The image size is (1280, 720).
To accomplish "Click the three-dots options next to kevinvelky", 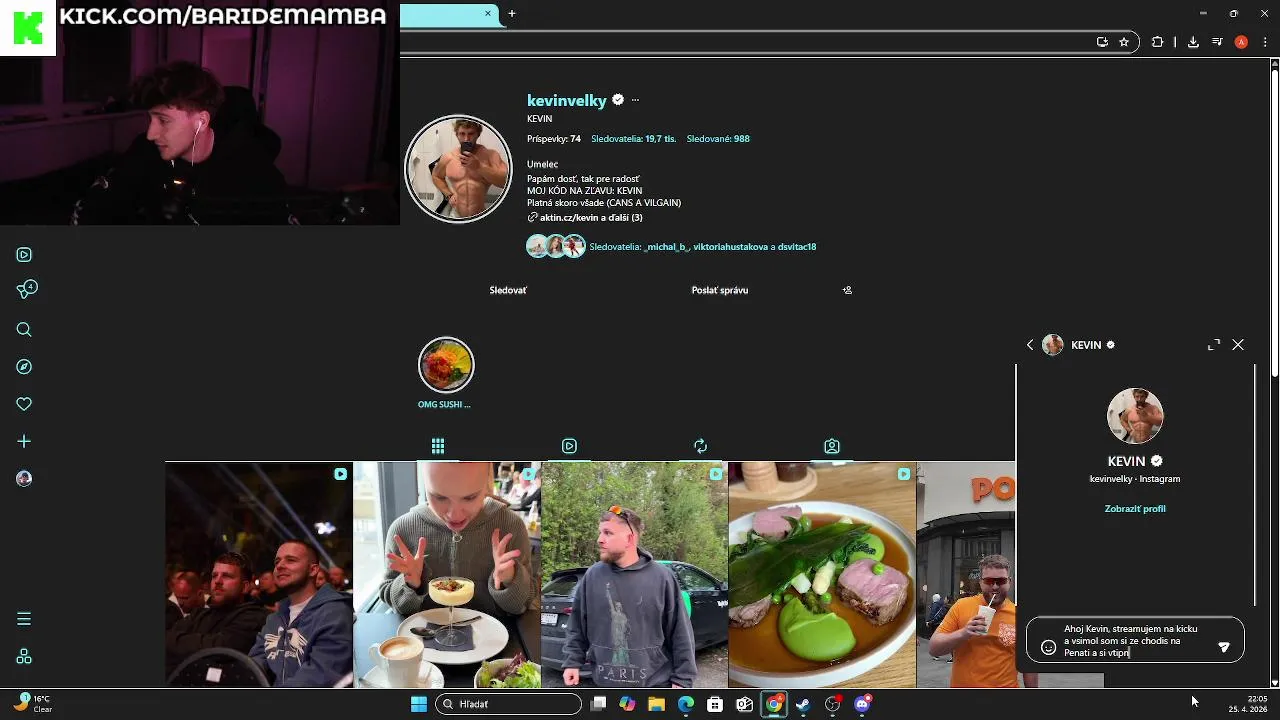I will click(x=635, y=100).
